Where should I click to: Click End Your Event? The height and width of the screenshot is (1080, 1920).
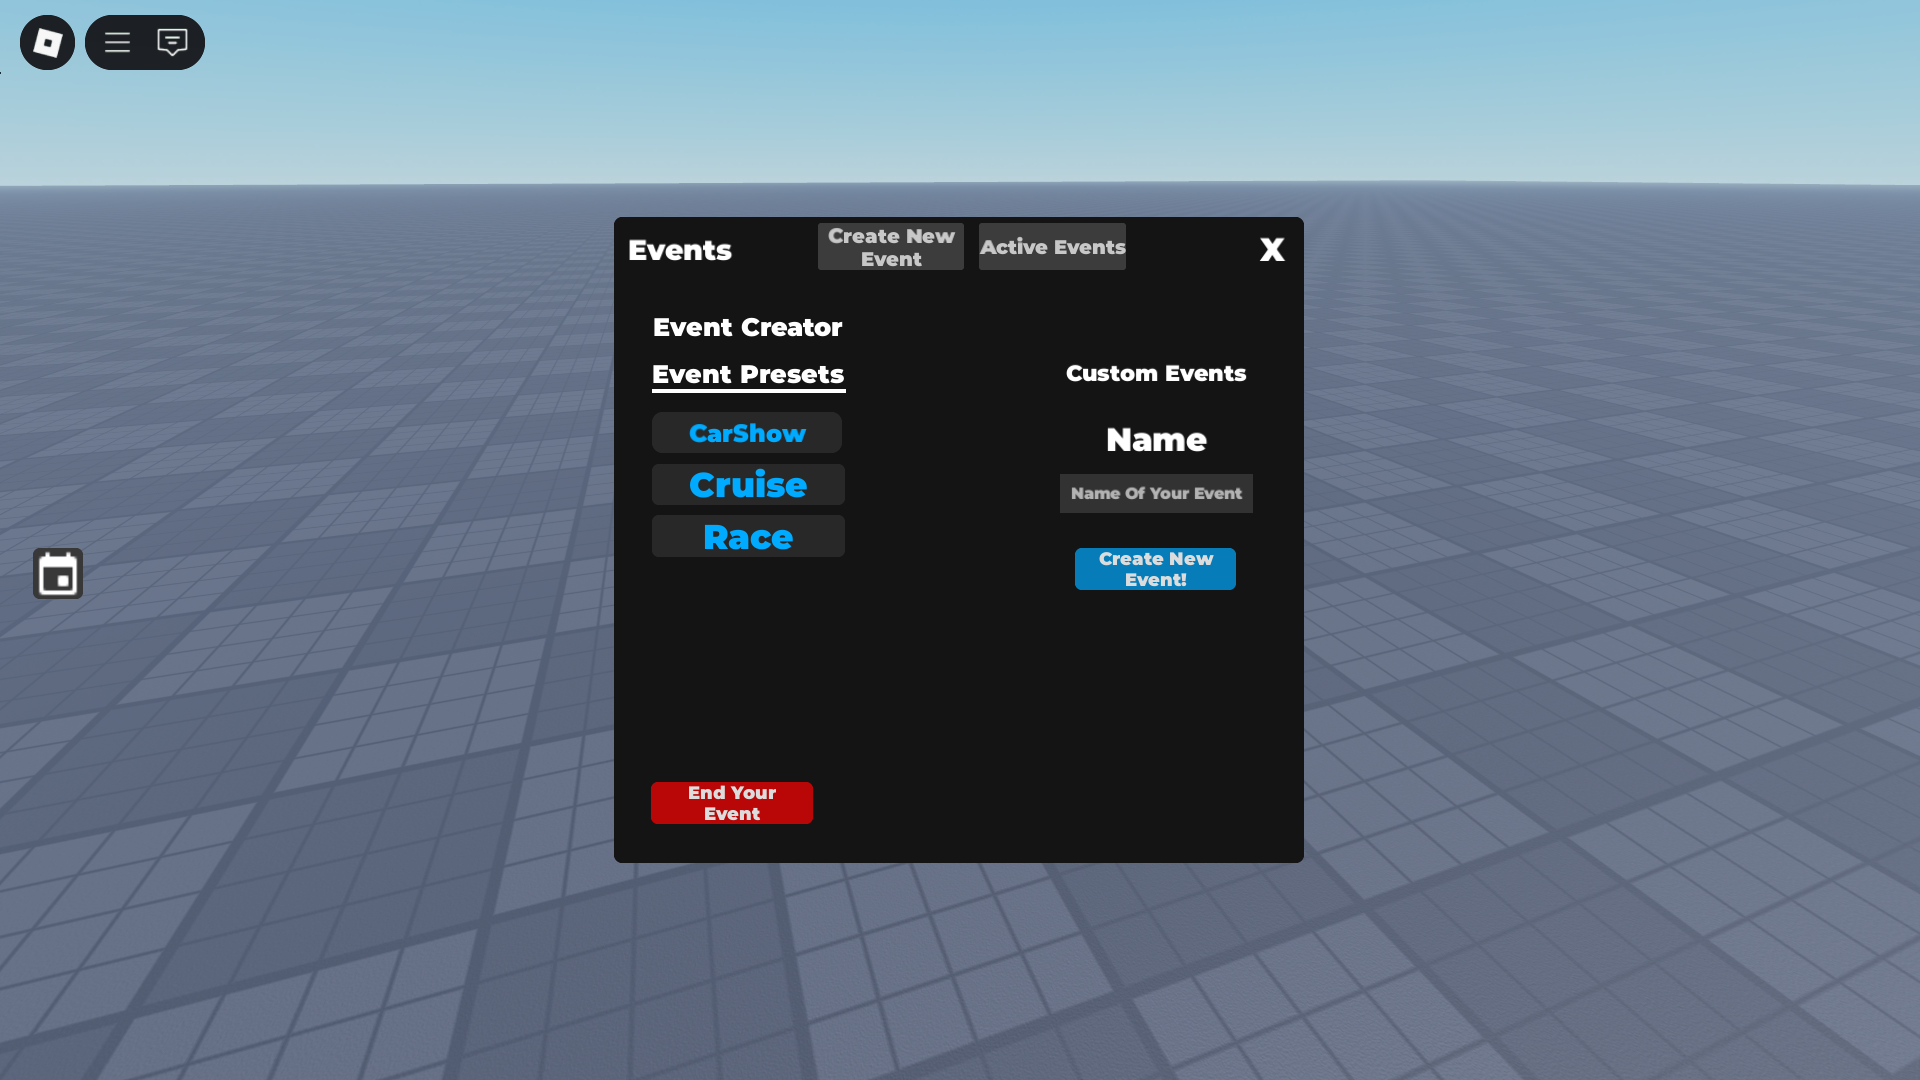pyautogui.click(x=731, y=802)
